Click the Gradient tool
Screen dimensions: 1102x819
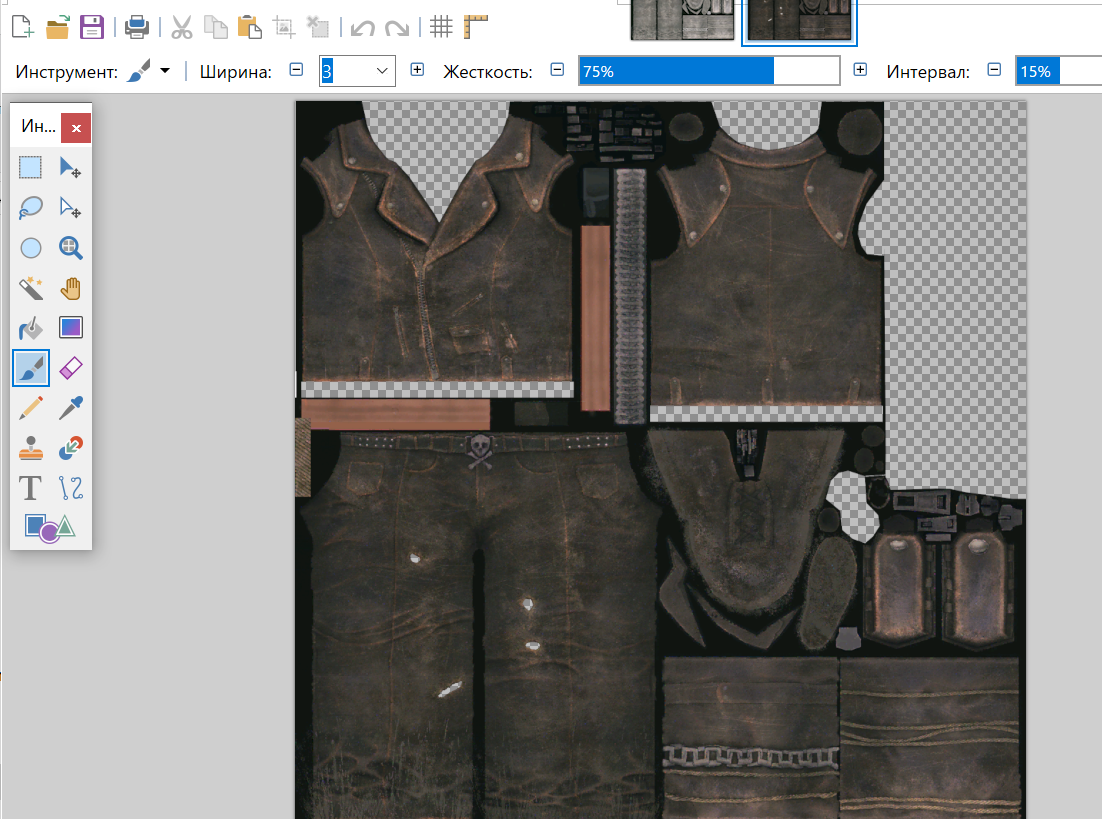coord(70,328)
